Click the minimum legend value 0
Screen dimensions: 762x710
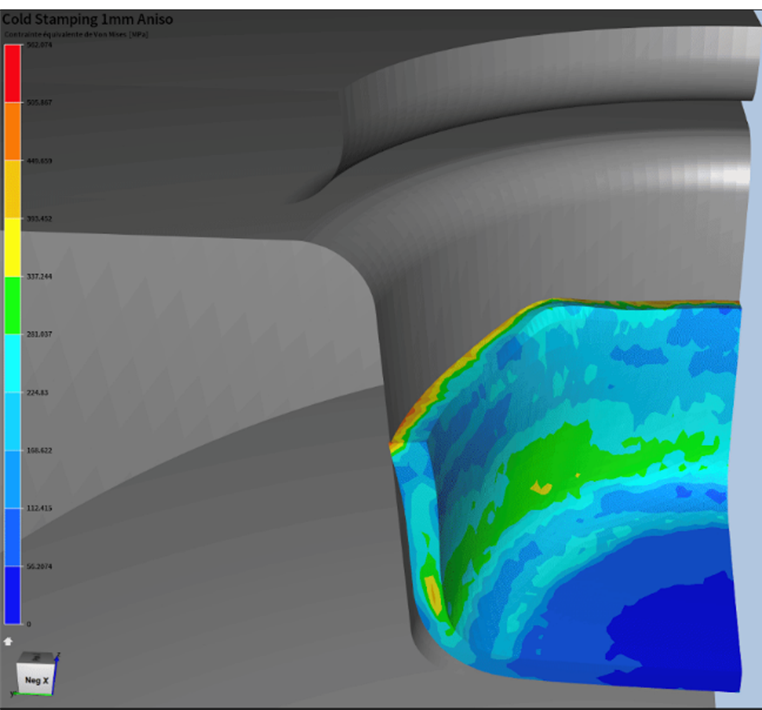(x=28, y=623)
